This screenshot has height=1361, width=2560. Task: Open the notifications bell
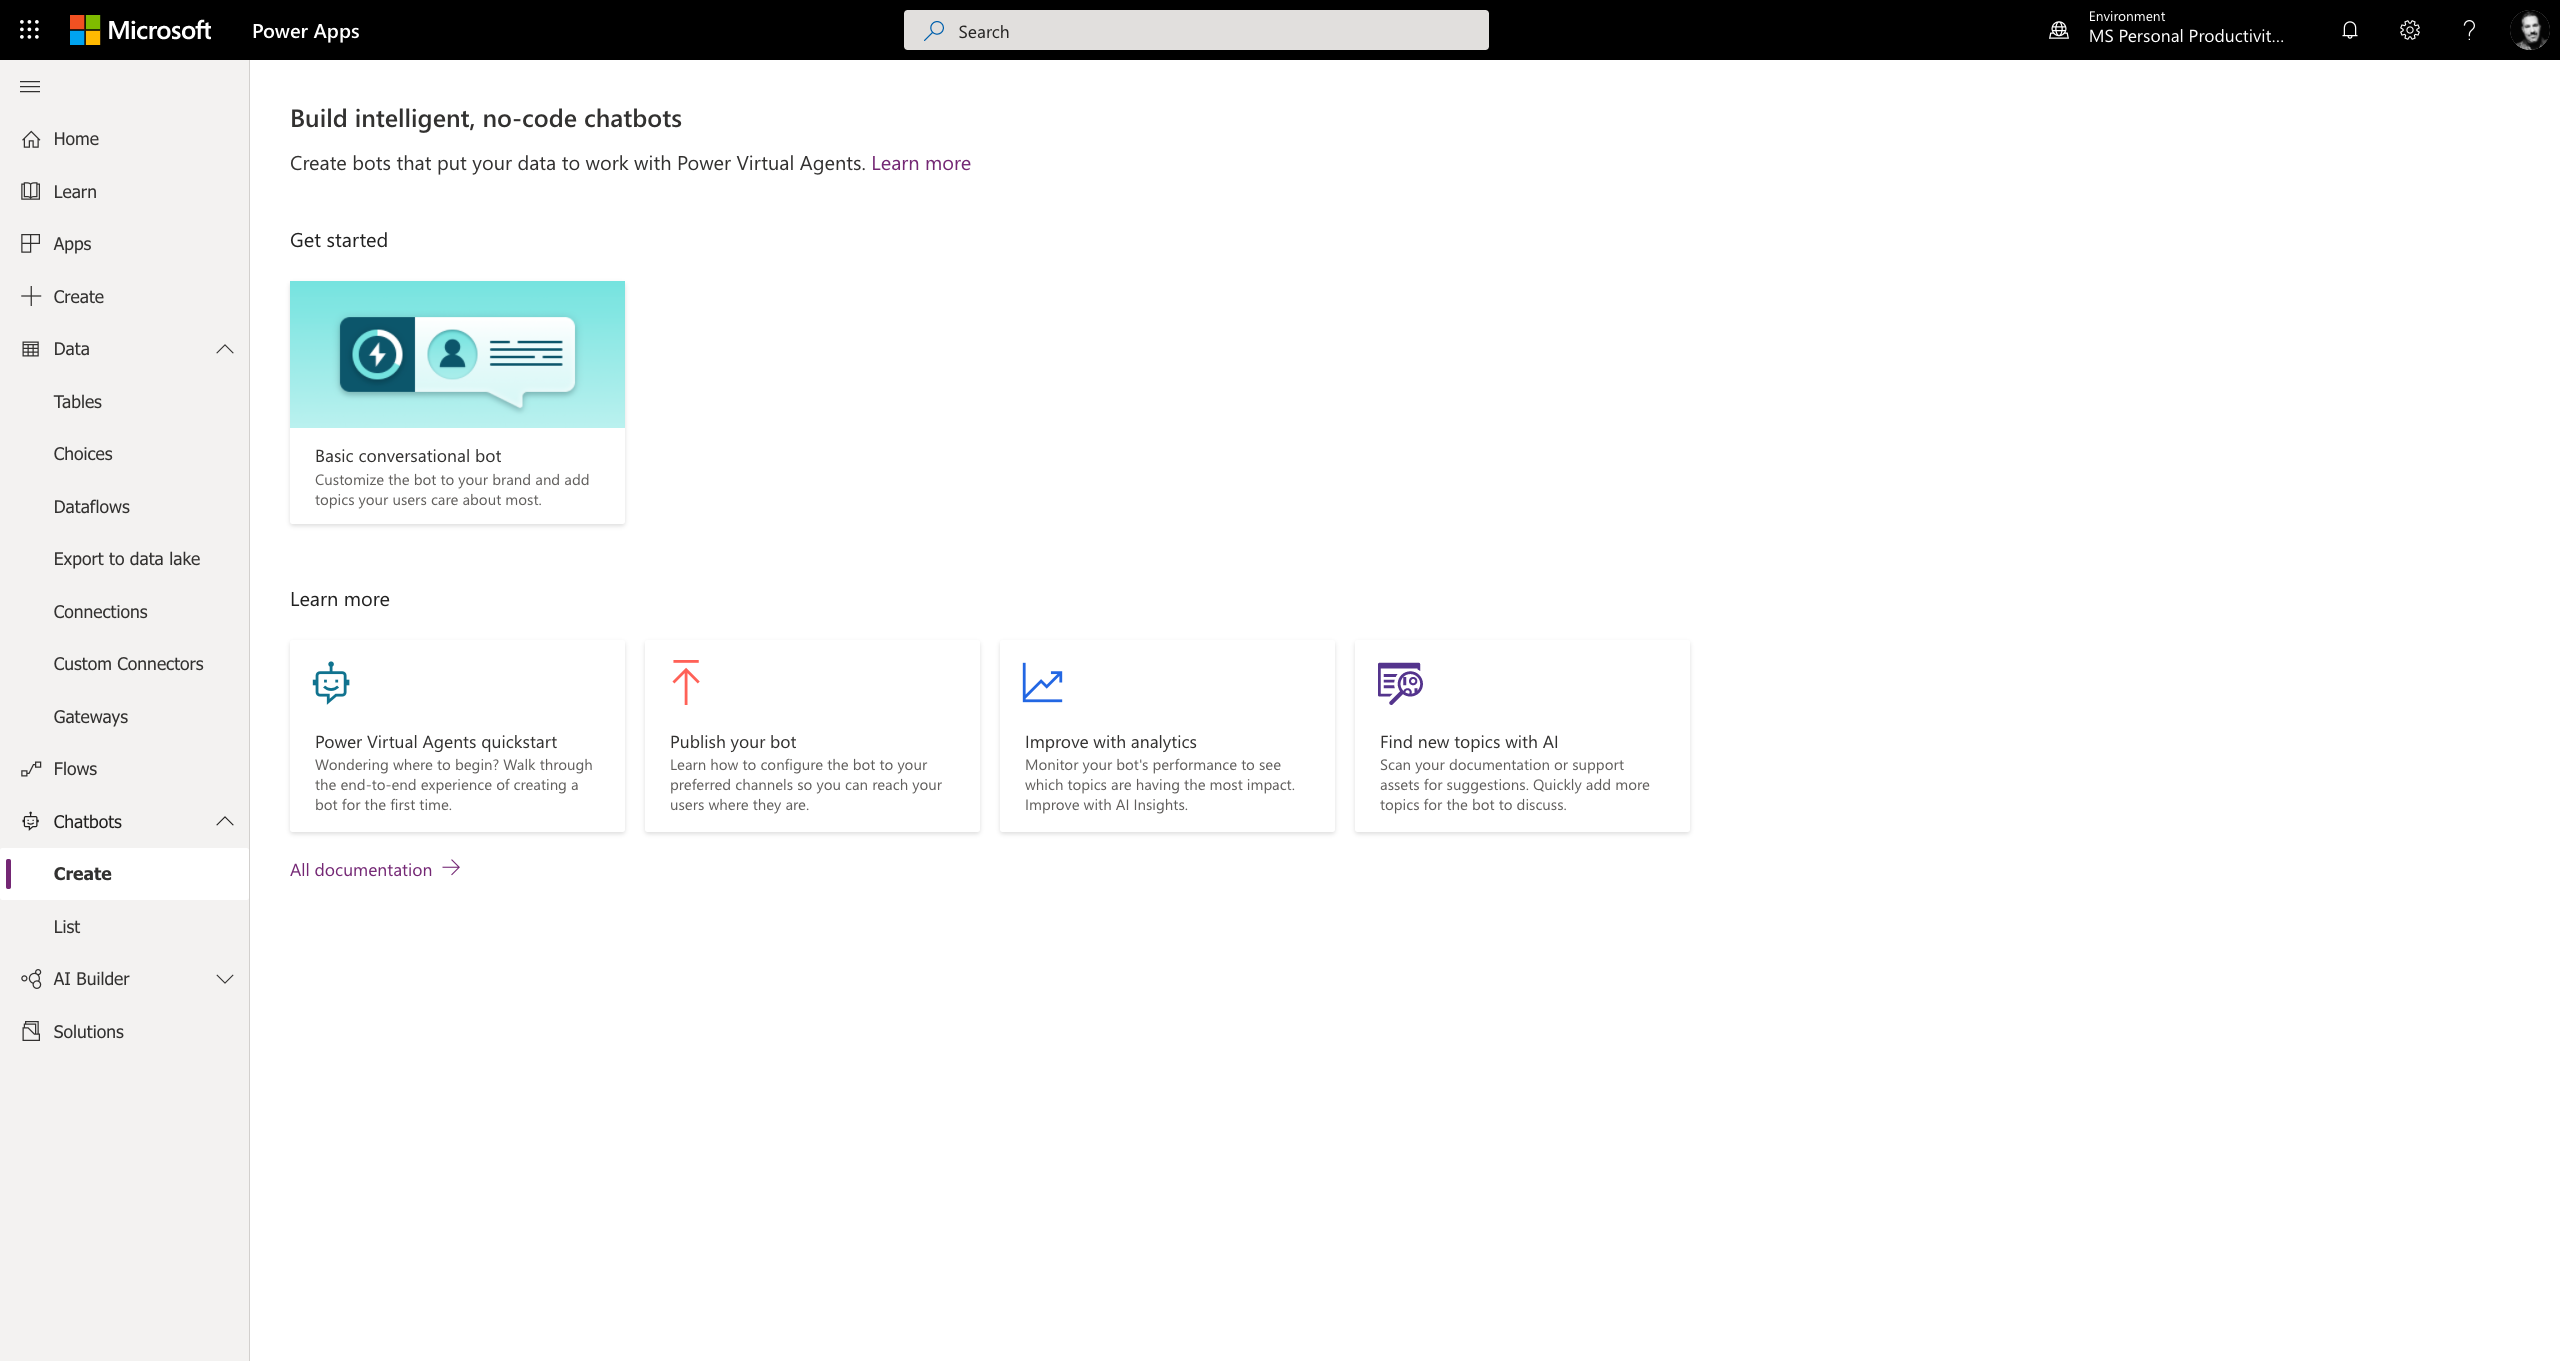click(x=2348, y=30)
